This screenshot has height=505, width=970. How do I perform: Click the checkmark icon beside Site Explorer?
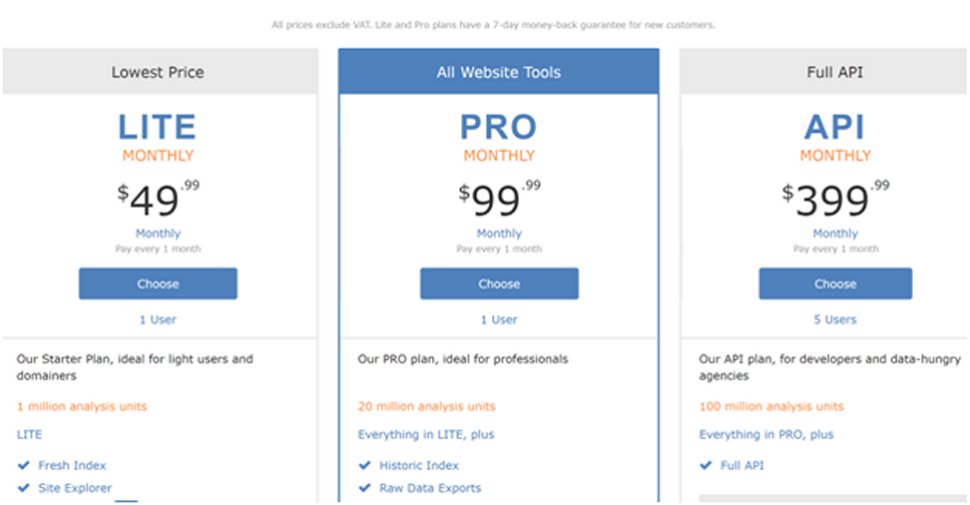[24, 488]
